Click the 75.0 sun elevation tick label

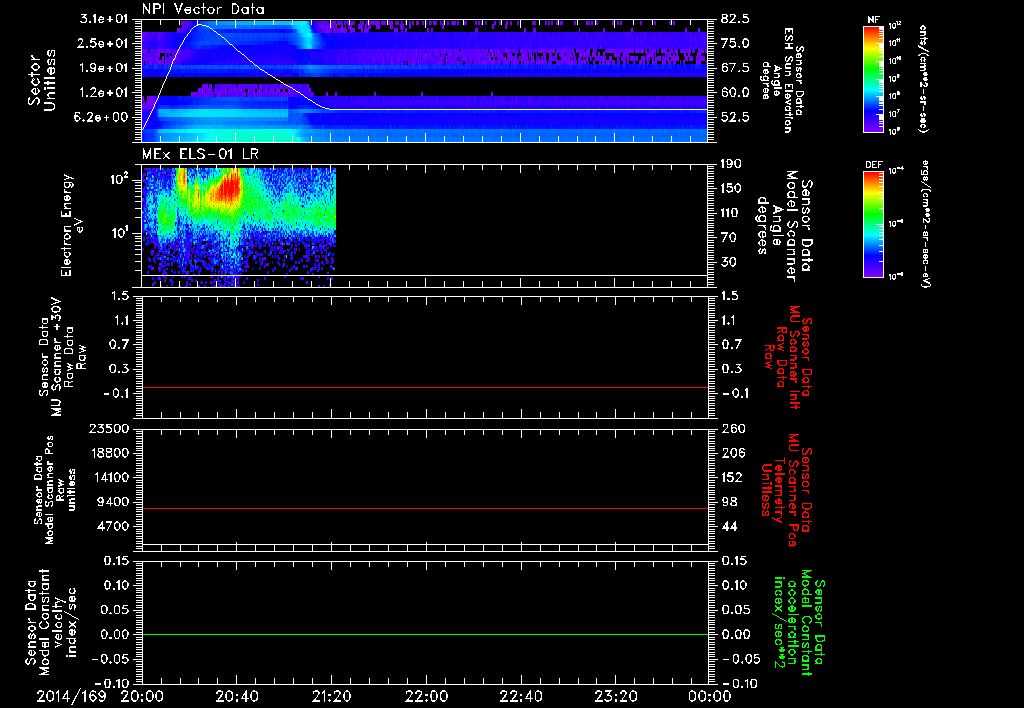[x=735, y=43]
